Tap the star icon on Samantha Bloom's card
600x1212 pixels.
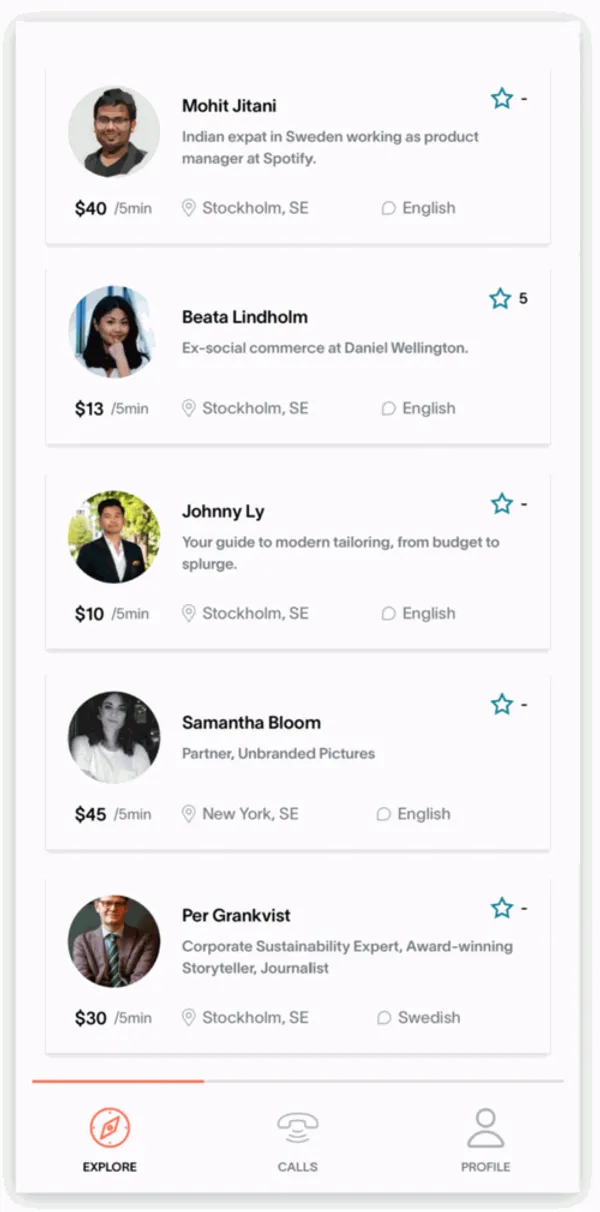[x=502, y=704]
